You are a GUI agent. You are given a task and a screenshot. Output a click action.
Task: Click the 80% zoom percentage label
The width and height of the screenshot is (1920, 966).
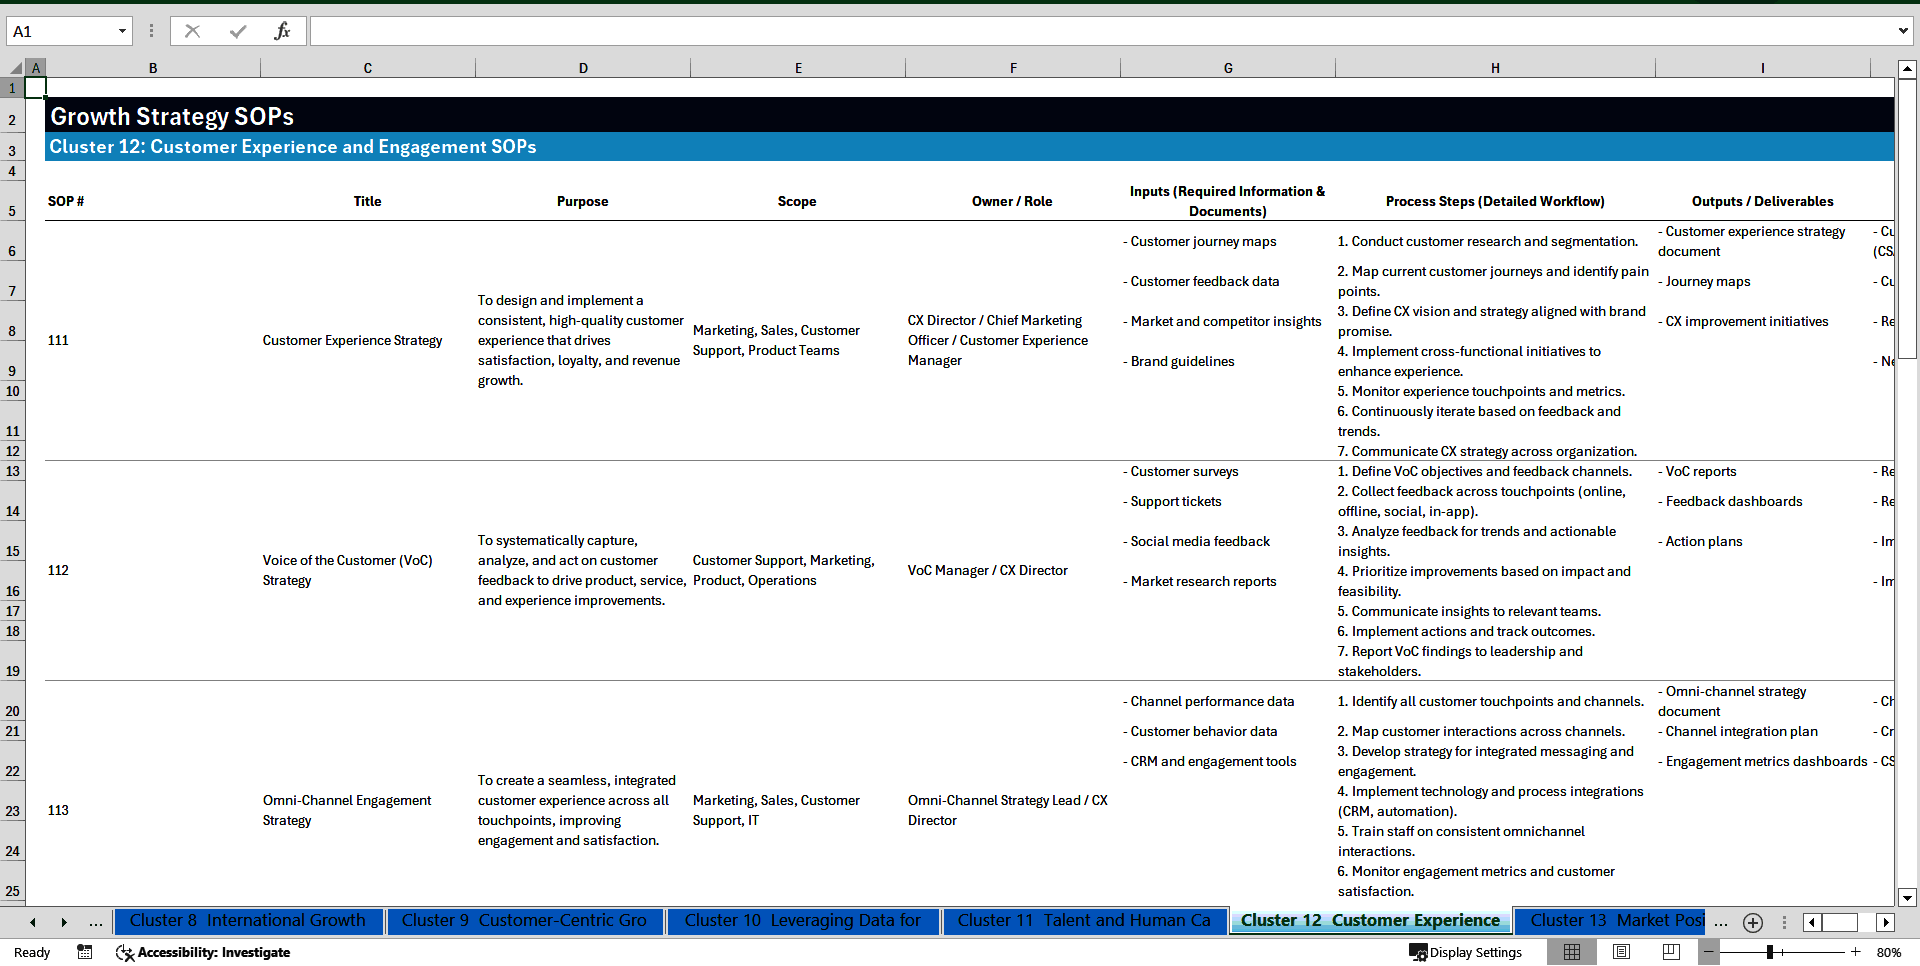coord(1888,952)
